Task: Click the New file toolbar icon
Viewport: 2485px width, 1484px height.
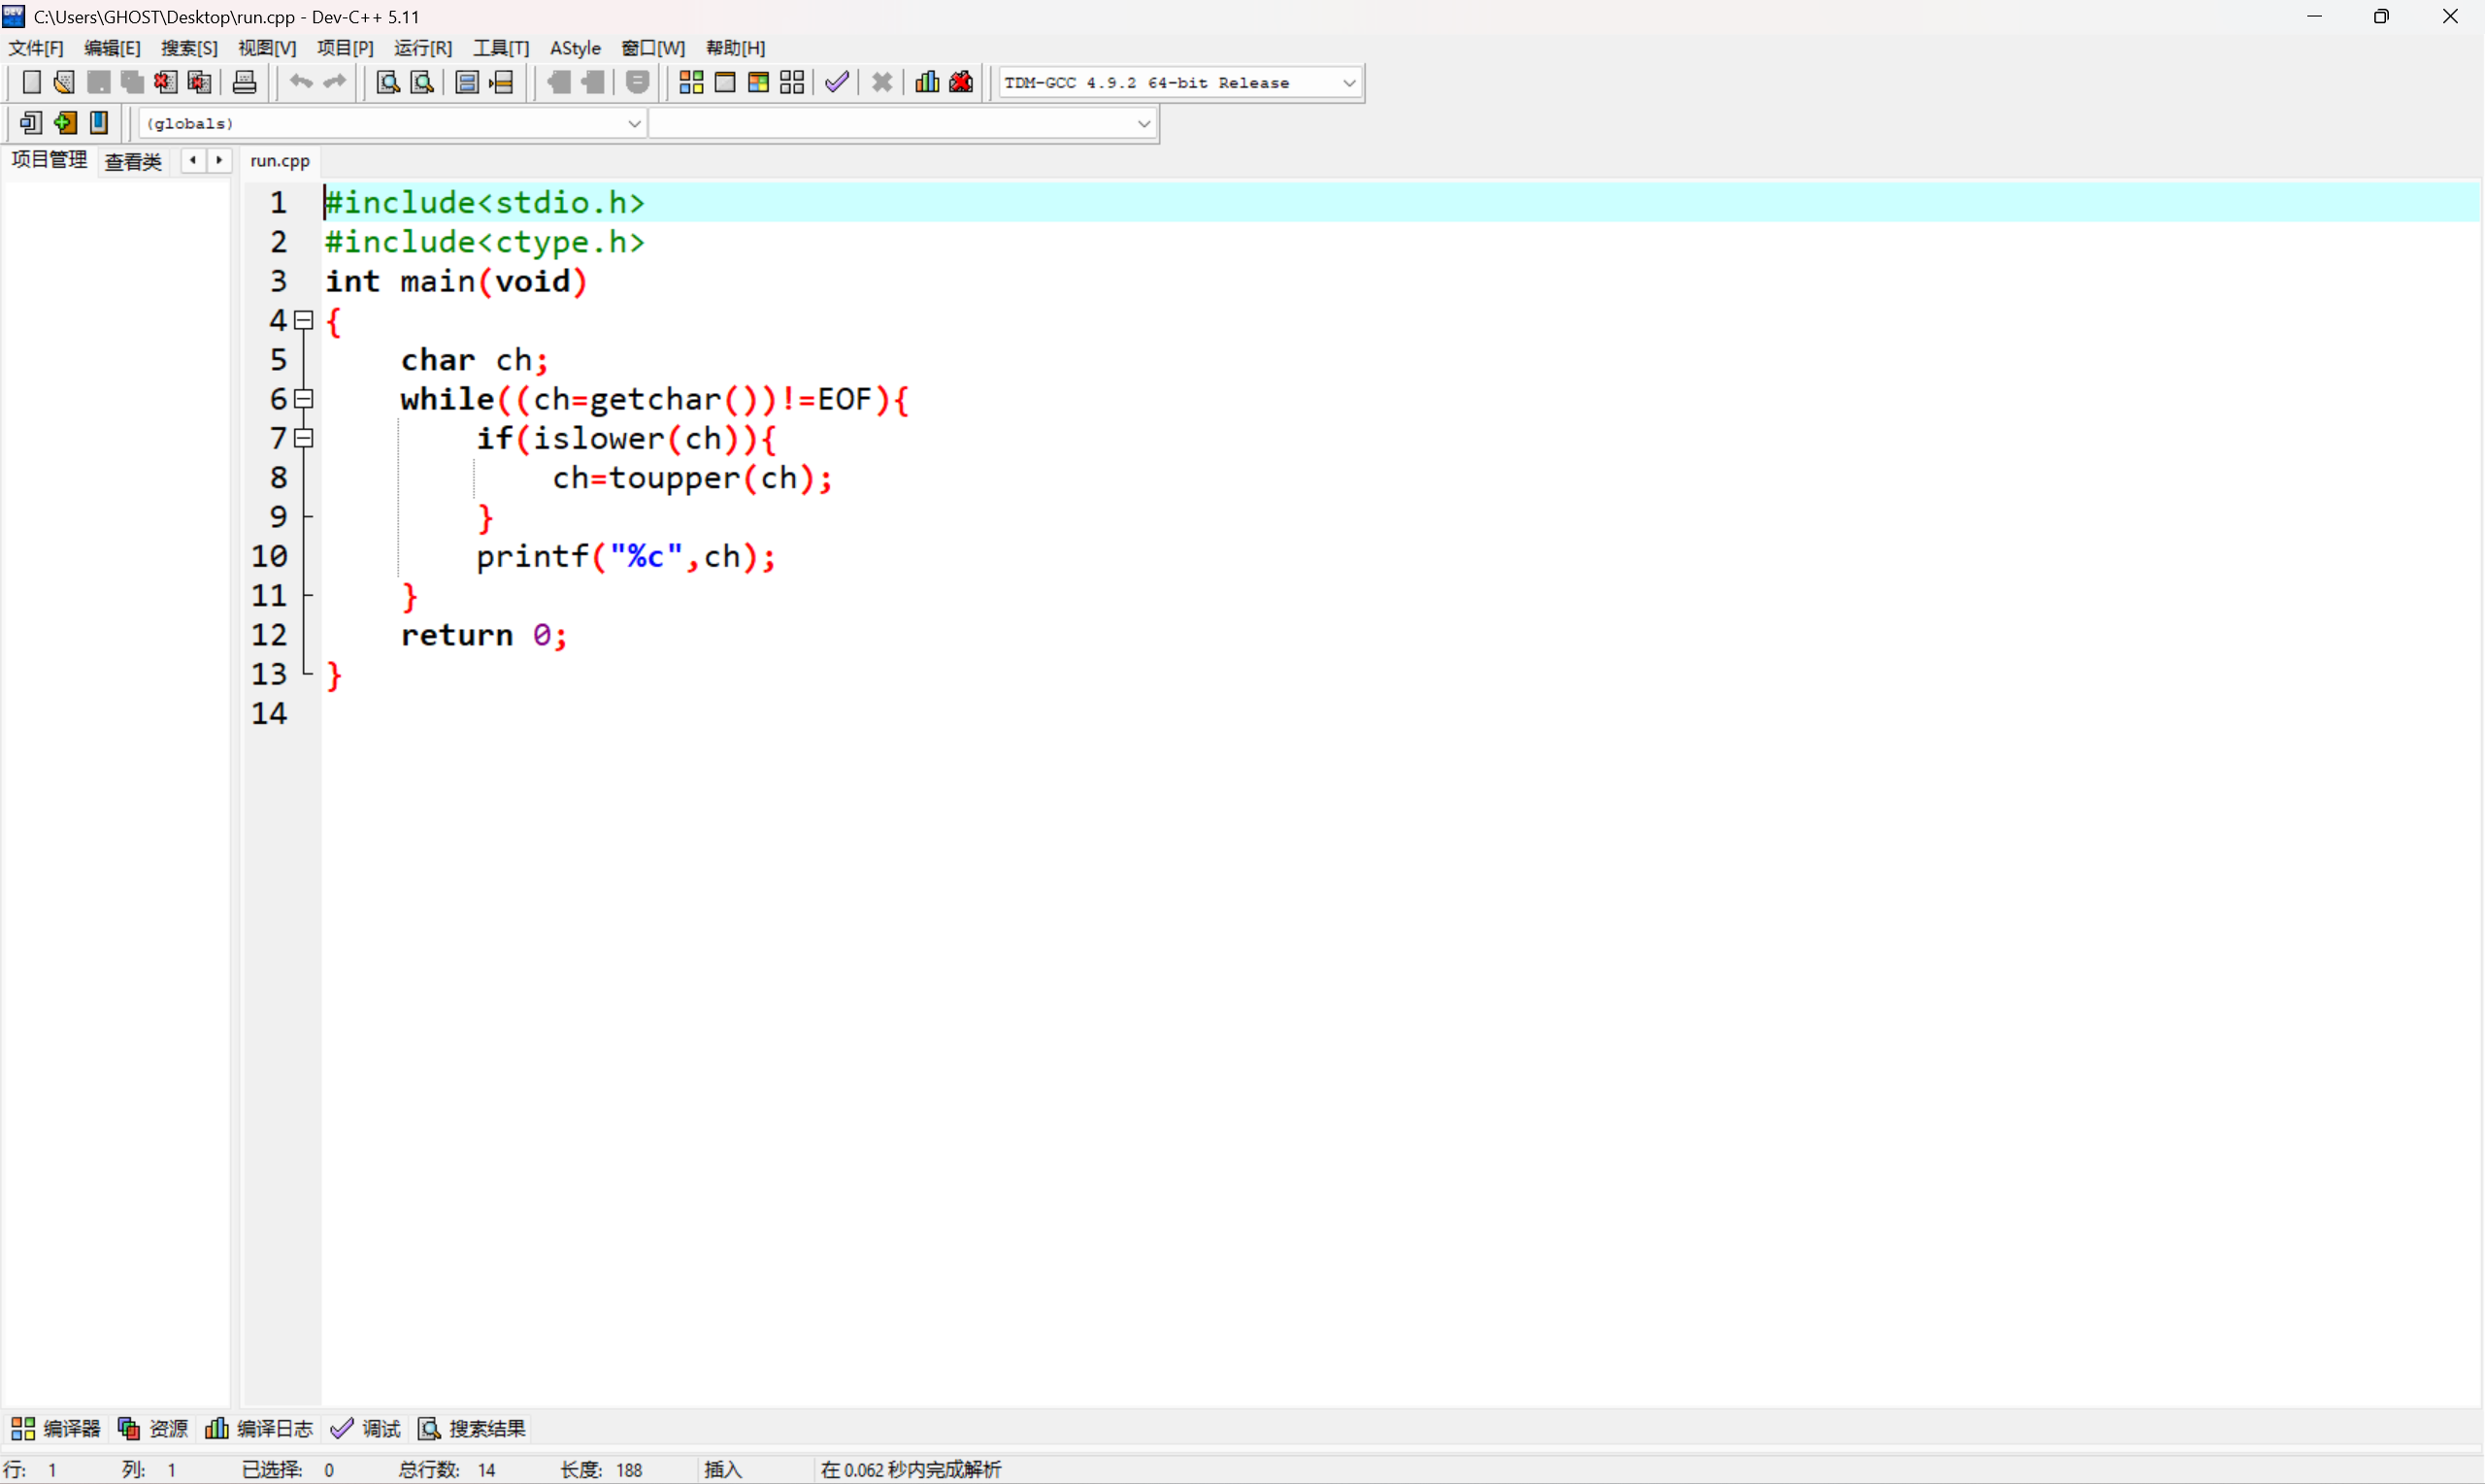Action: point(31,82)
